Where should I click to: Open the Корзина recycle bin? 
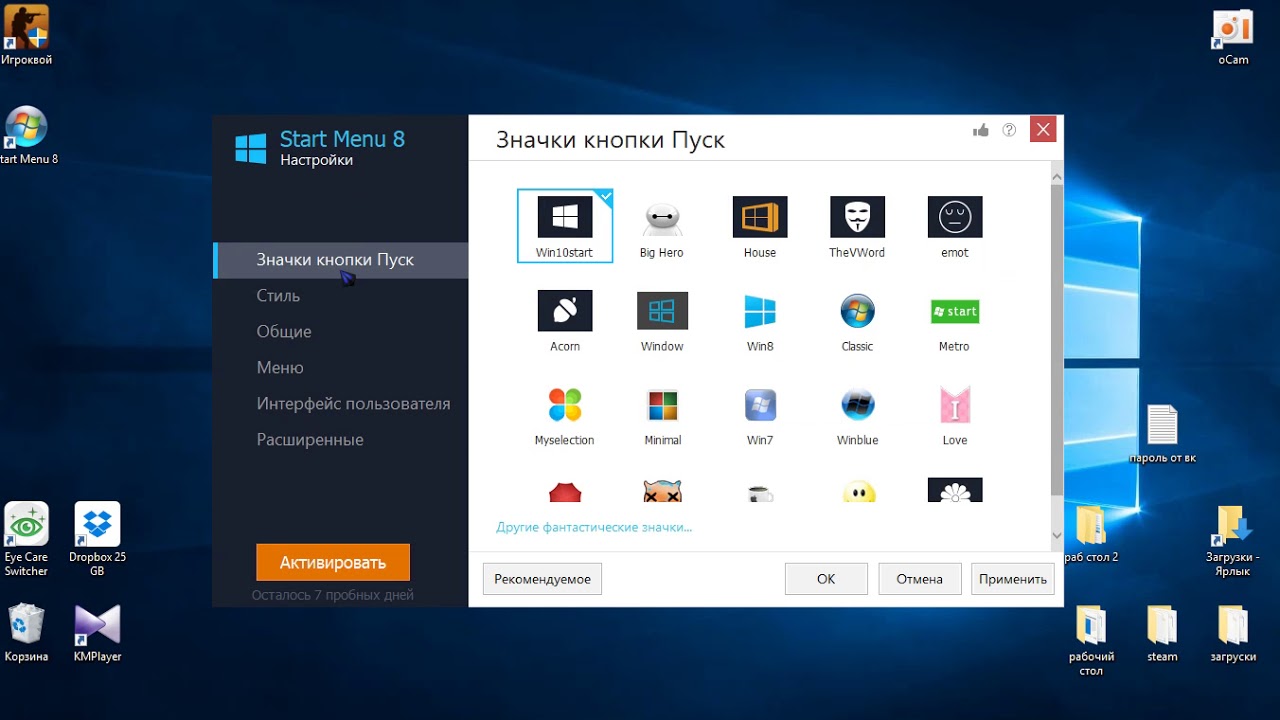click(26, 632)
